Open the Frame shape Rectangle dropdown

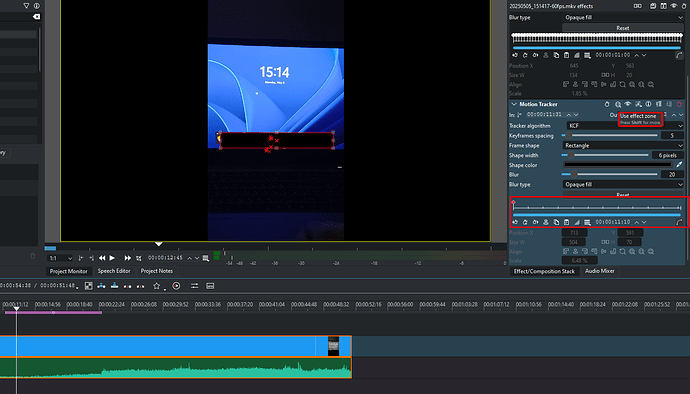(x=623, y=145)
